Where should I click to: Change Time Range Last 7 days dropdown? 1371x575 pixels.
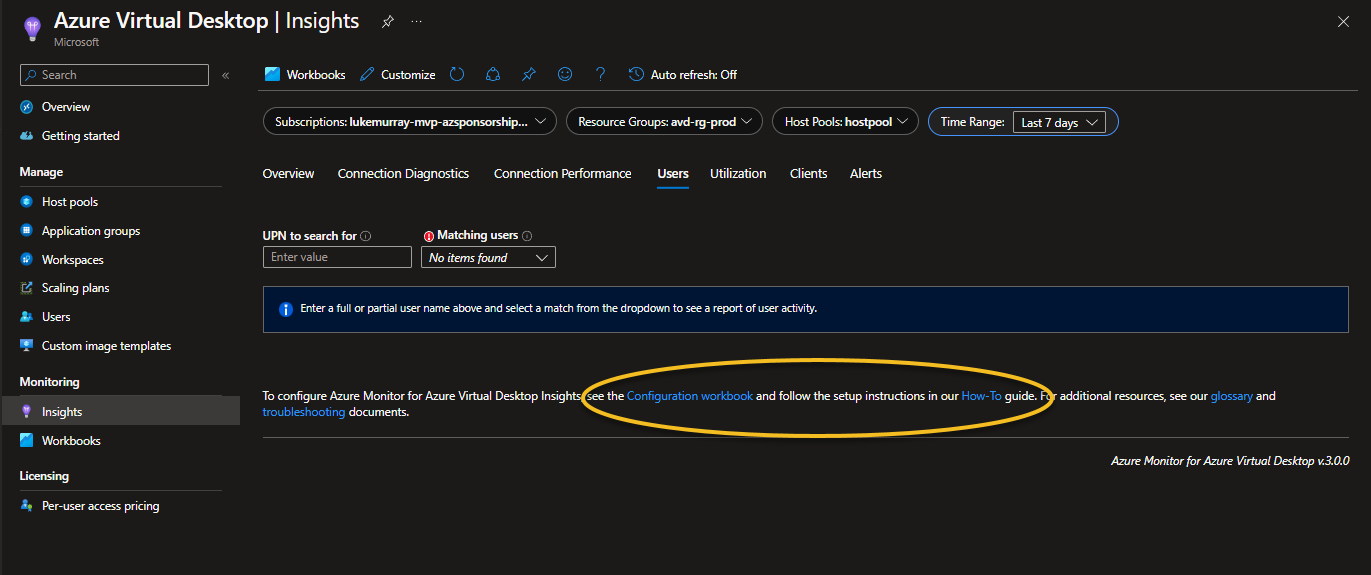coord(1059,122)
